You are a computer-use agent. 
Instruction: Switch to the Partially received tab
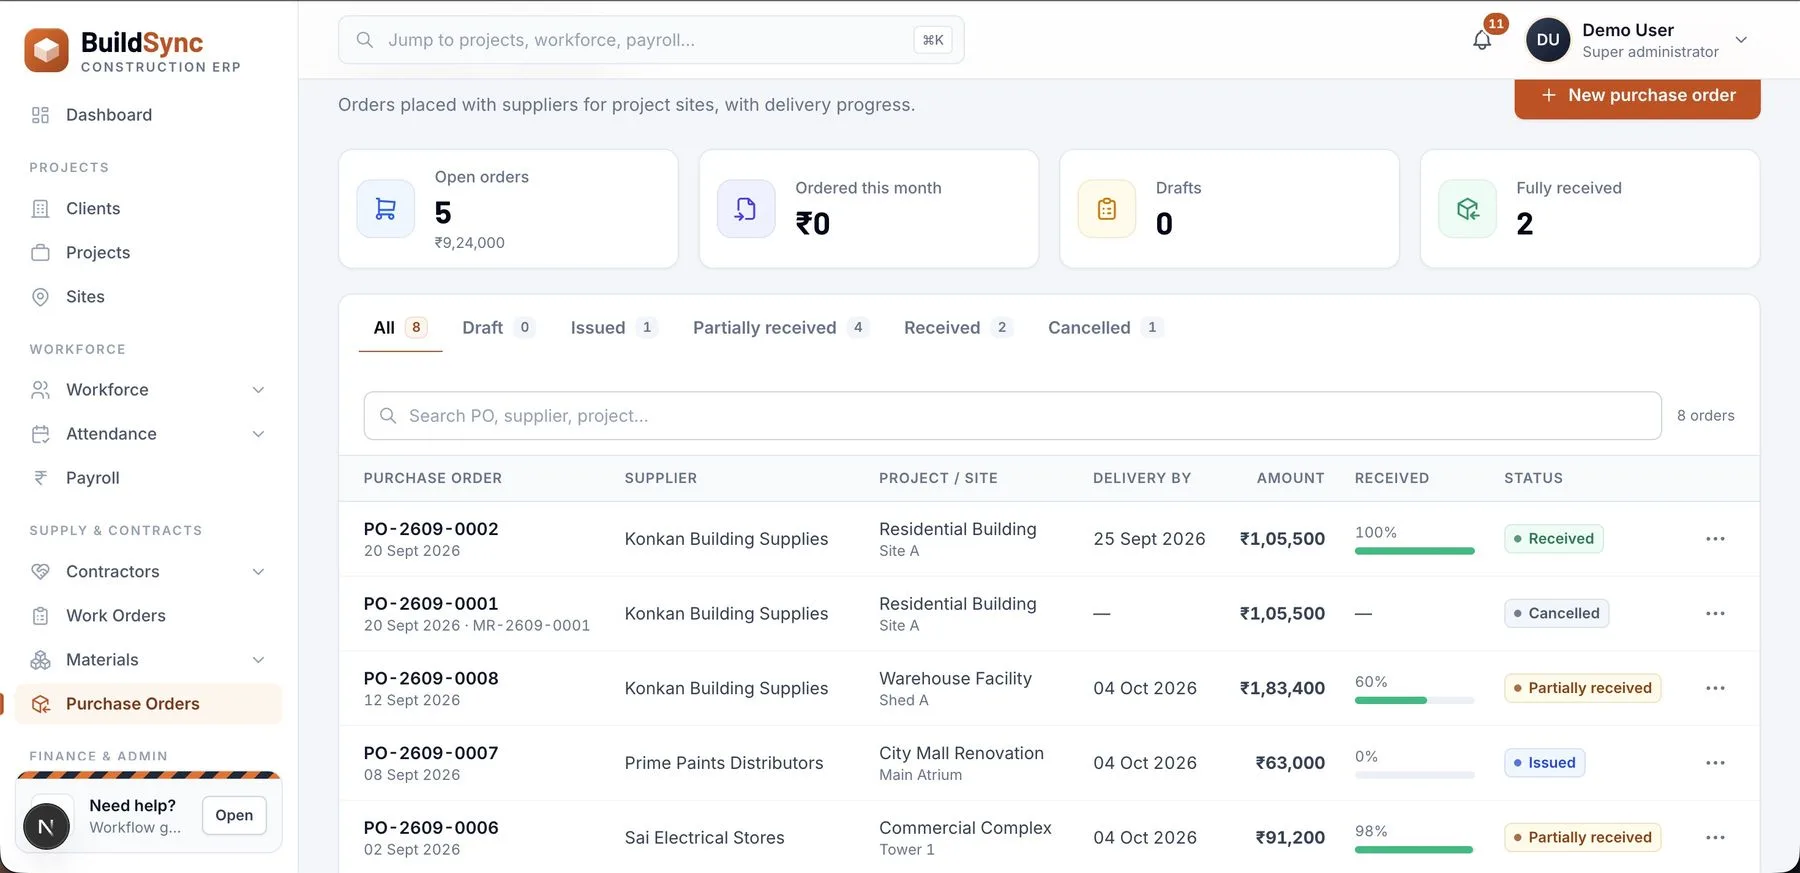pos(780,328)
